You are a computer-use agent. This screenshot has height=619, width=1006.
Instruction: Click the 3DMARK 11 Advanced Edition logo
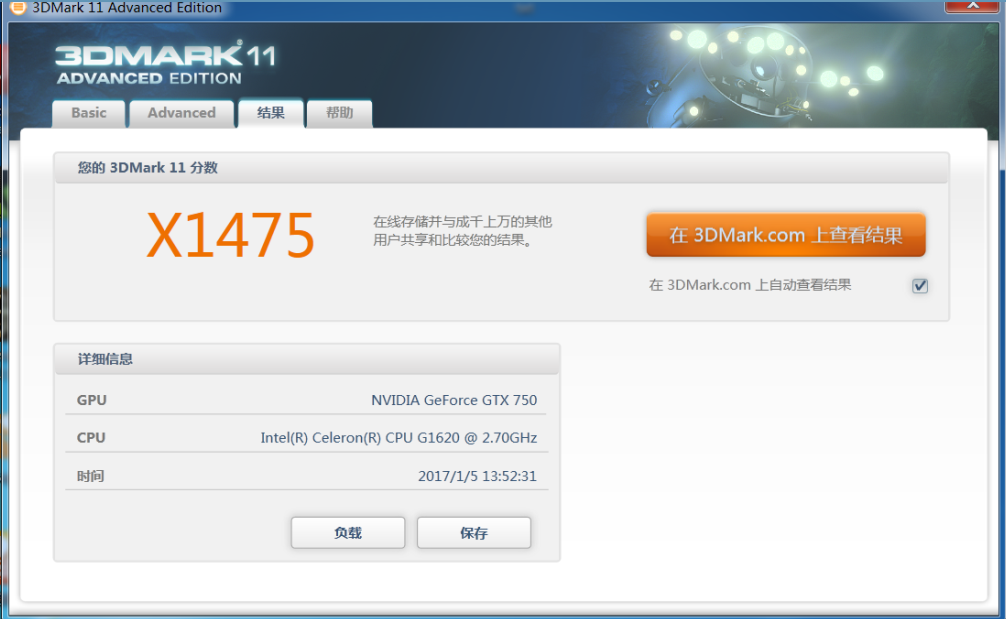point(166,63)
